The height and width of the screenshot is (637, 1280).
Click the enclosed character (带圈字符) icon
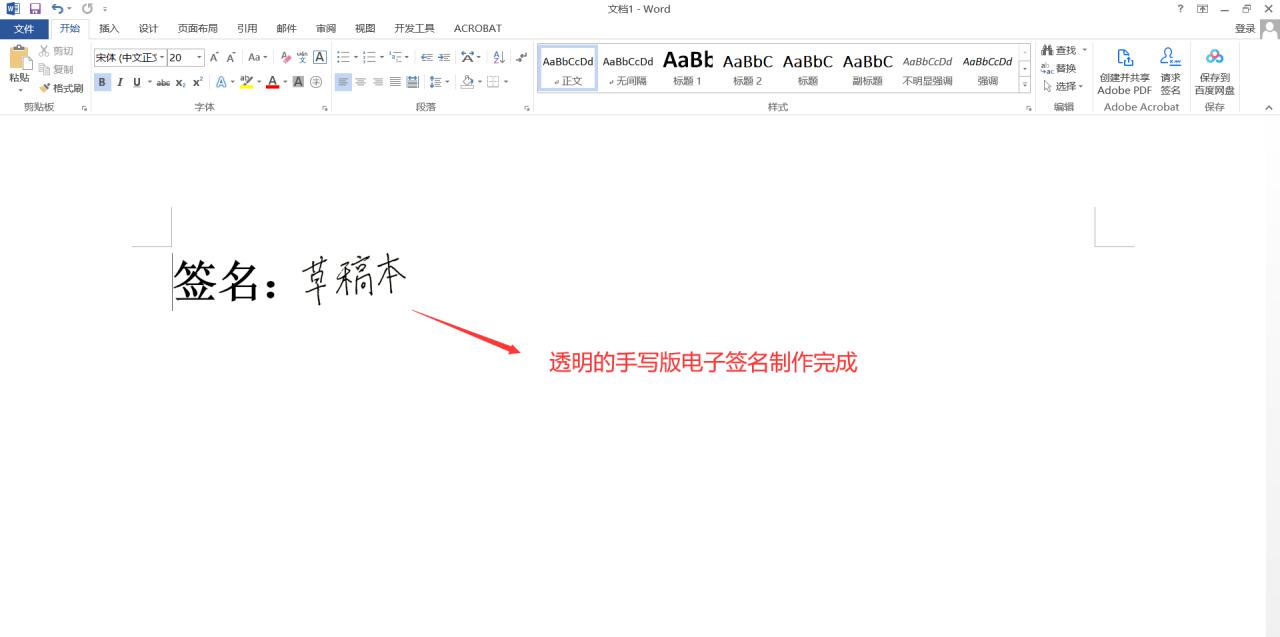(316, 82)
